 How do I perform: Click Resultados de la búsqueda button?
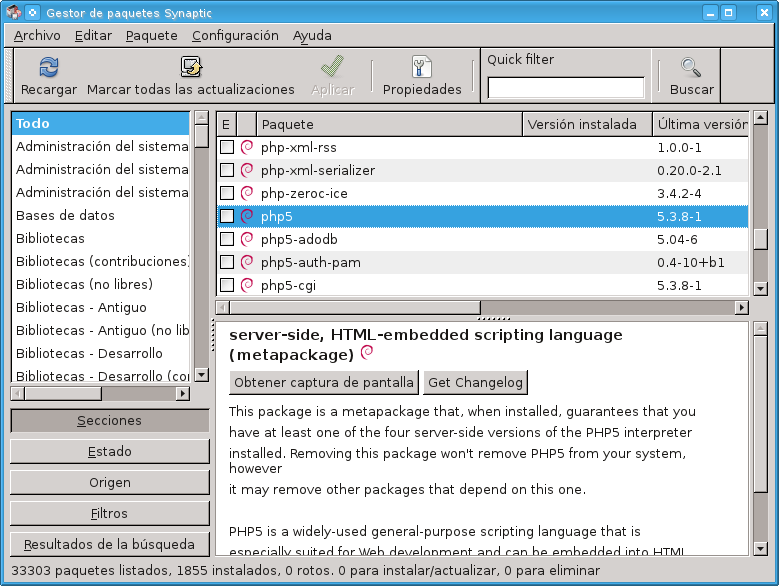tap(110, 544)
